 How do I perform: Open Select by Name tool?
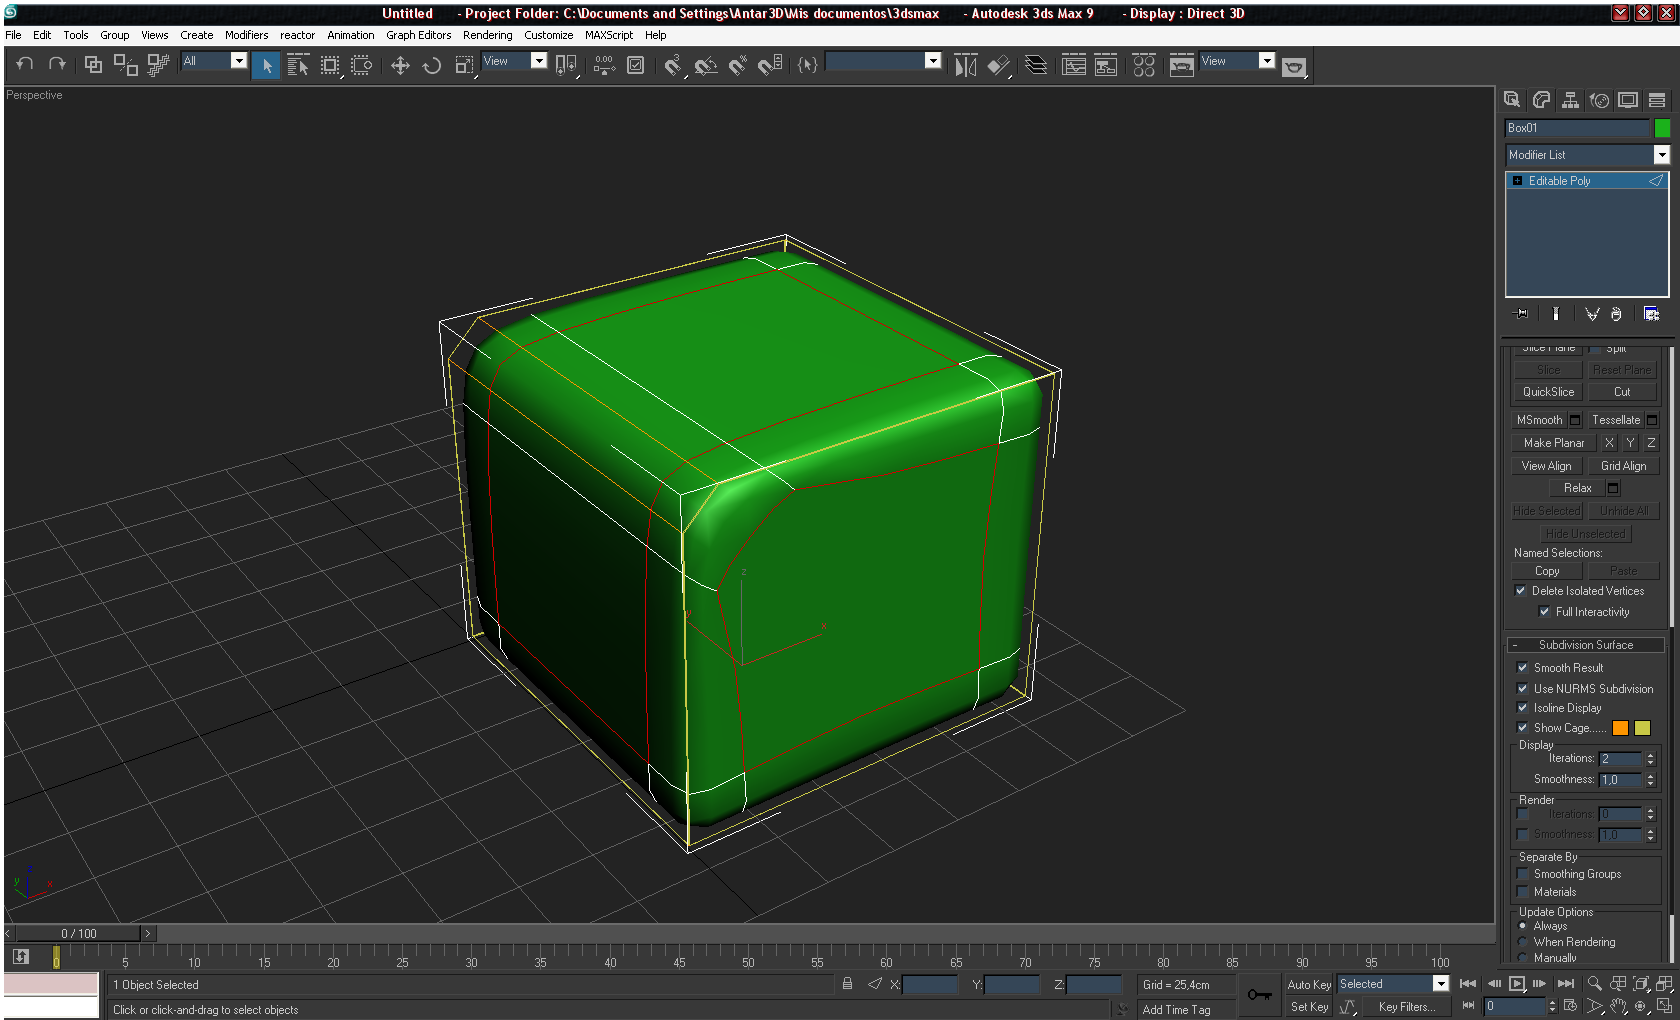pyautogui.click(x=298, y=65)
